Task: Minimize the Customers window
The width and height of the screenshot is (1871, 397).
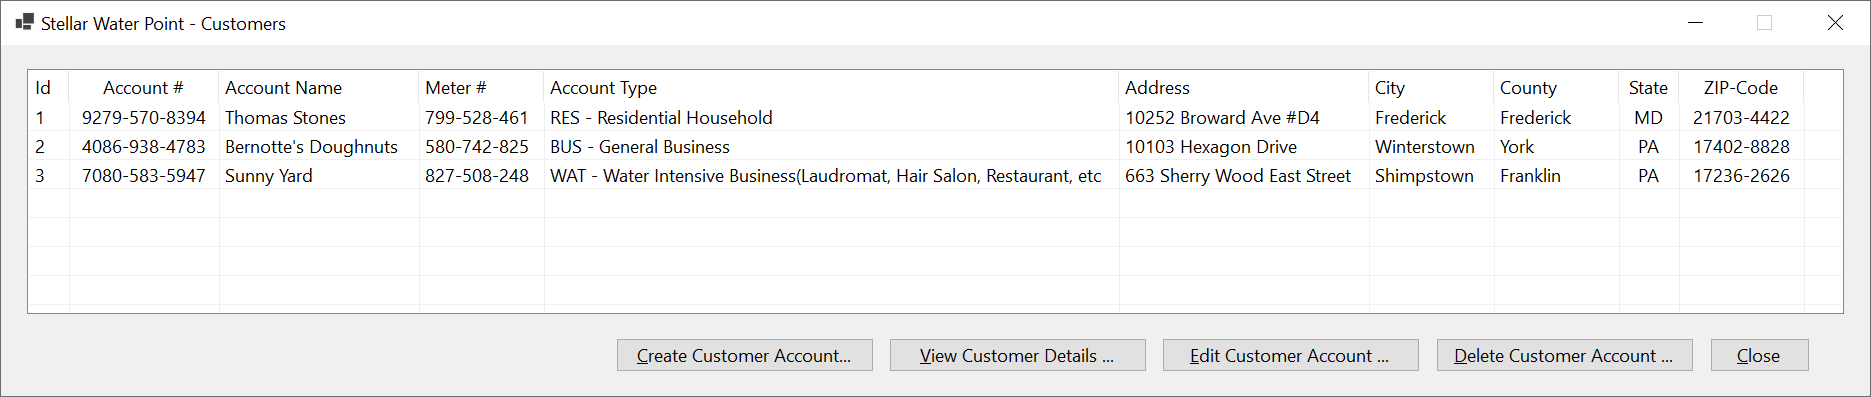Action: [x=1695, y=22]
